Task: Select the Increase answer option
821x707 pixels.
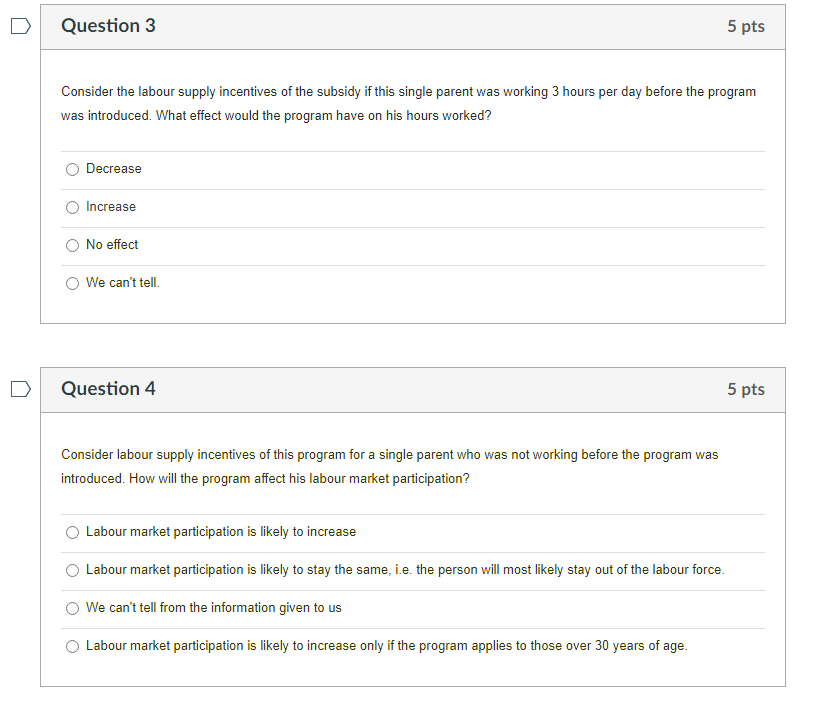Action: (72, 207)
